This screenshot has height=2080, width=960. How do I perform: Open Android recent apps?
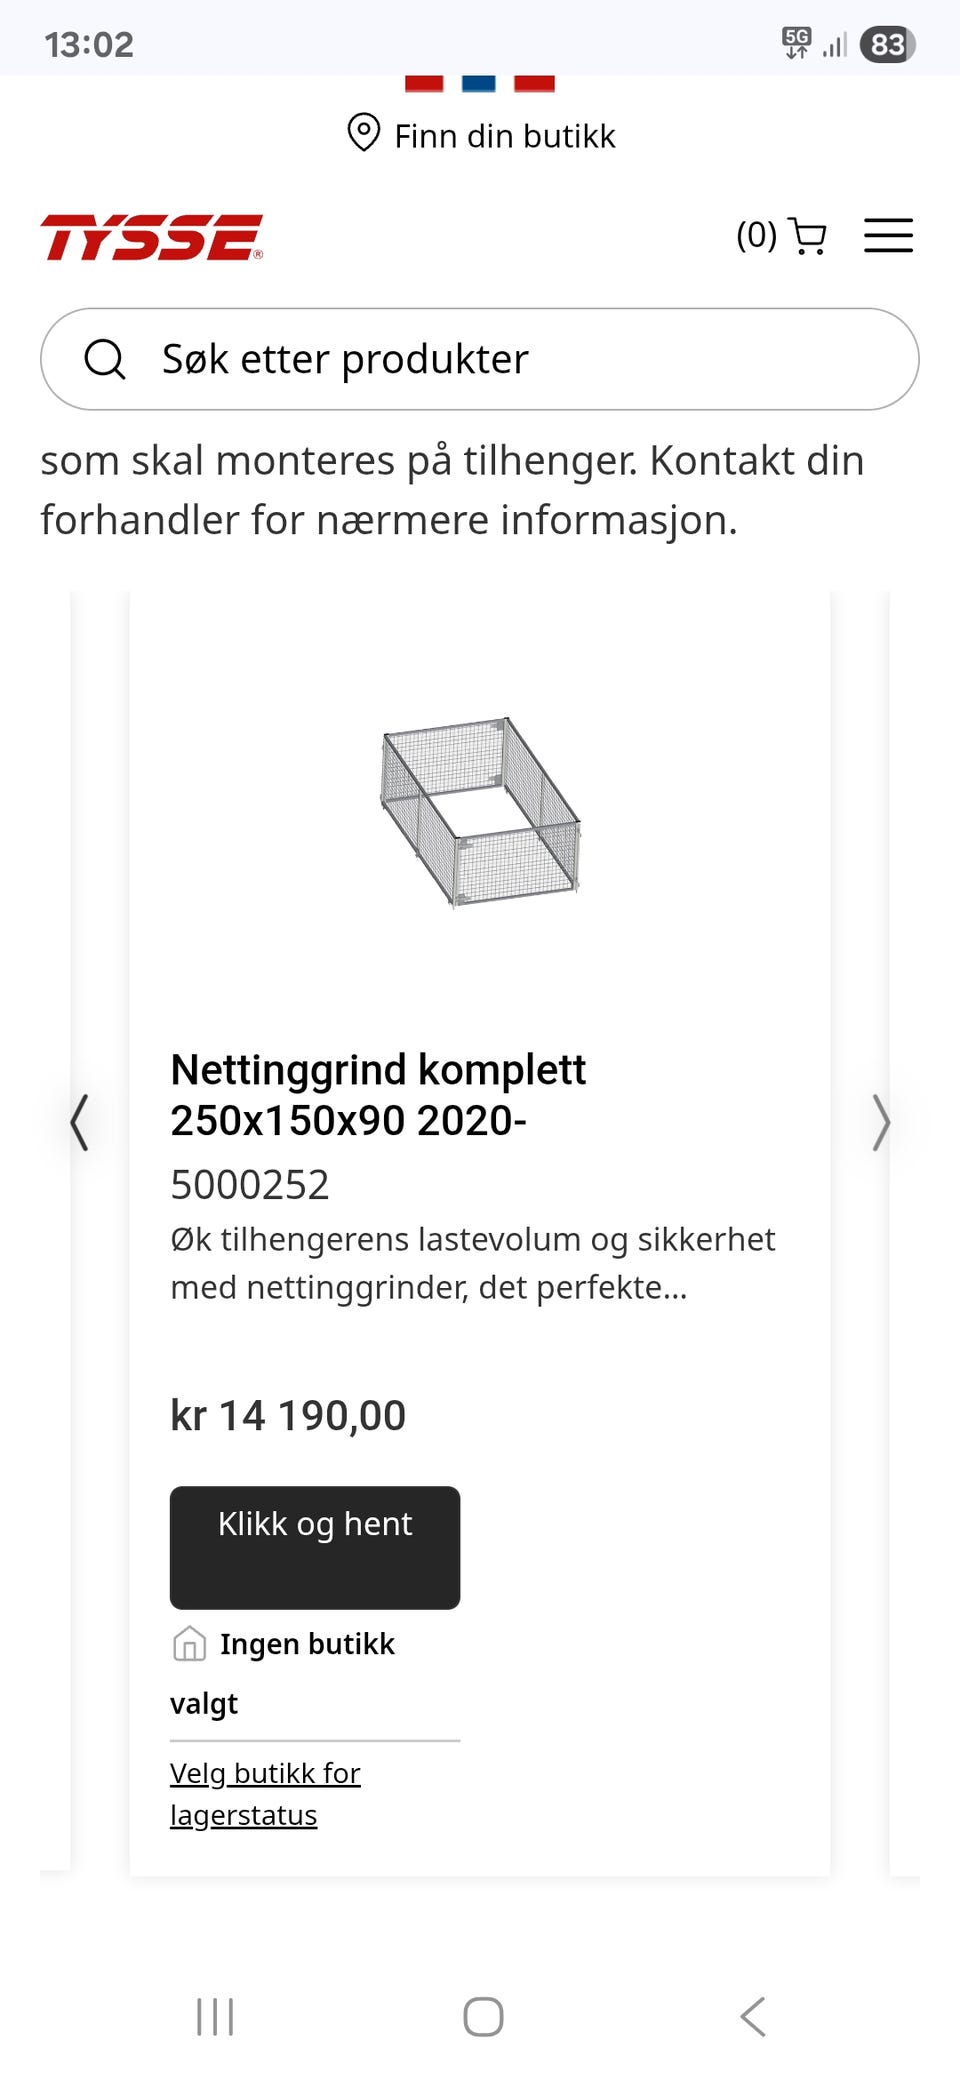click(215, 2016)
